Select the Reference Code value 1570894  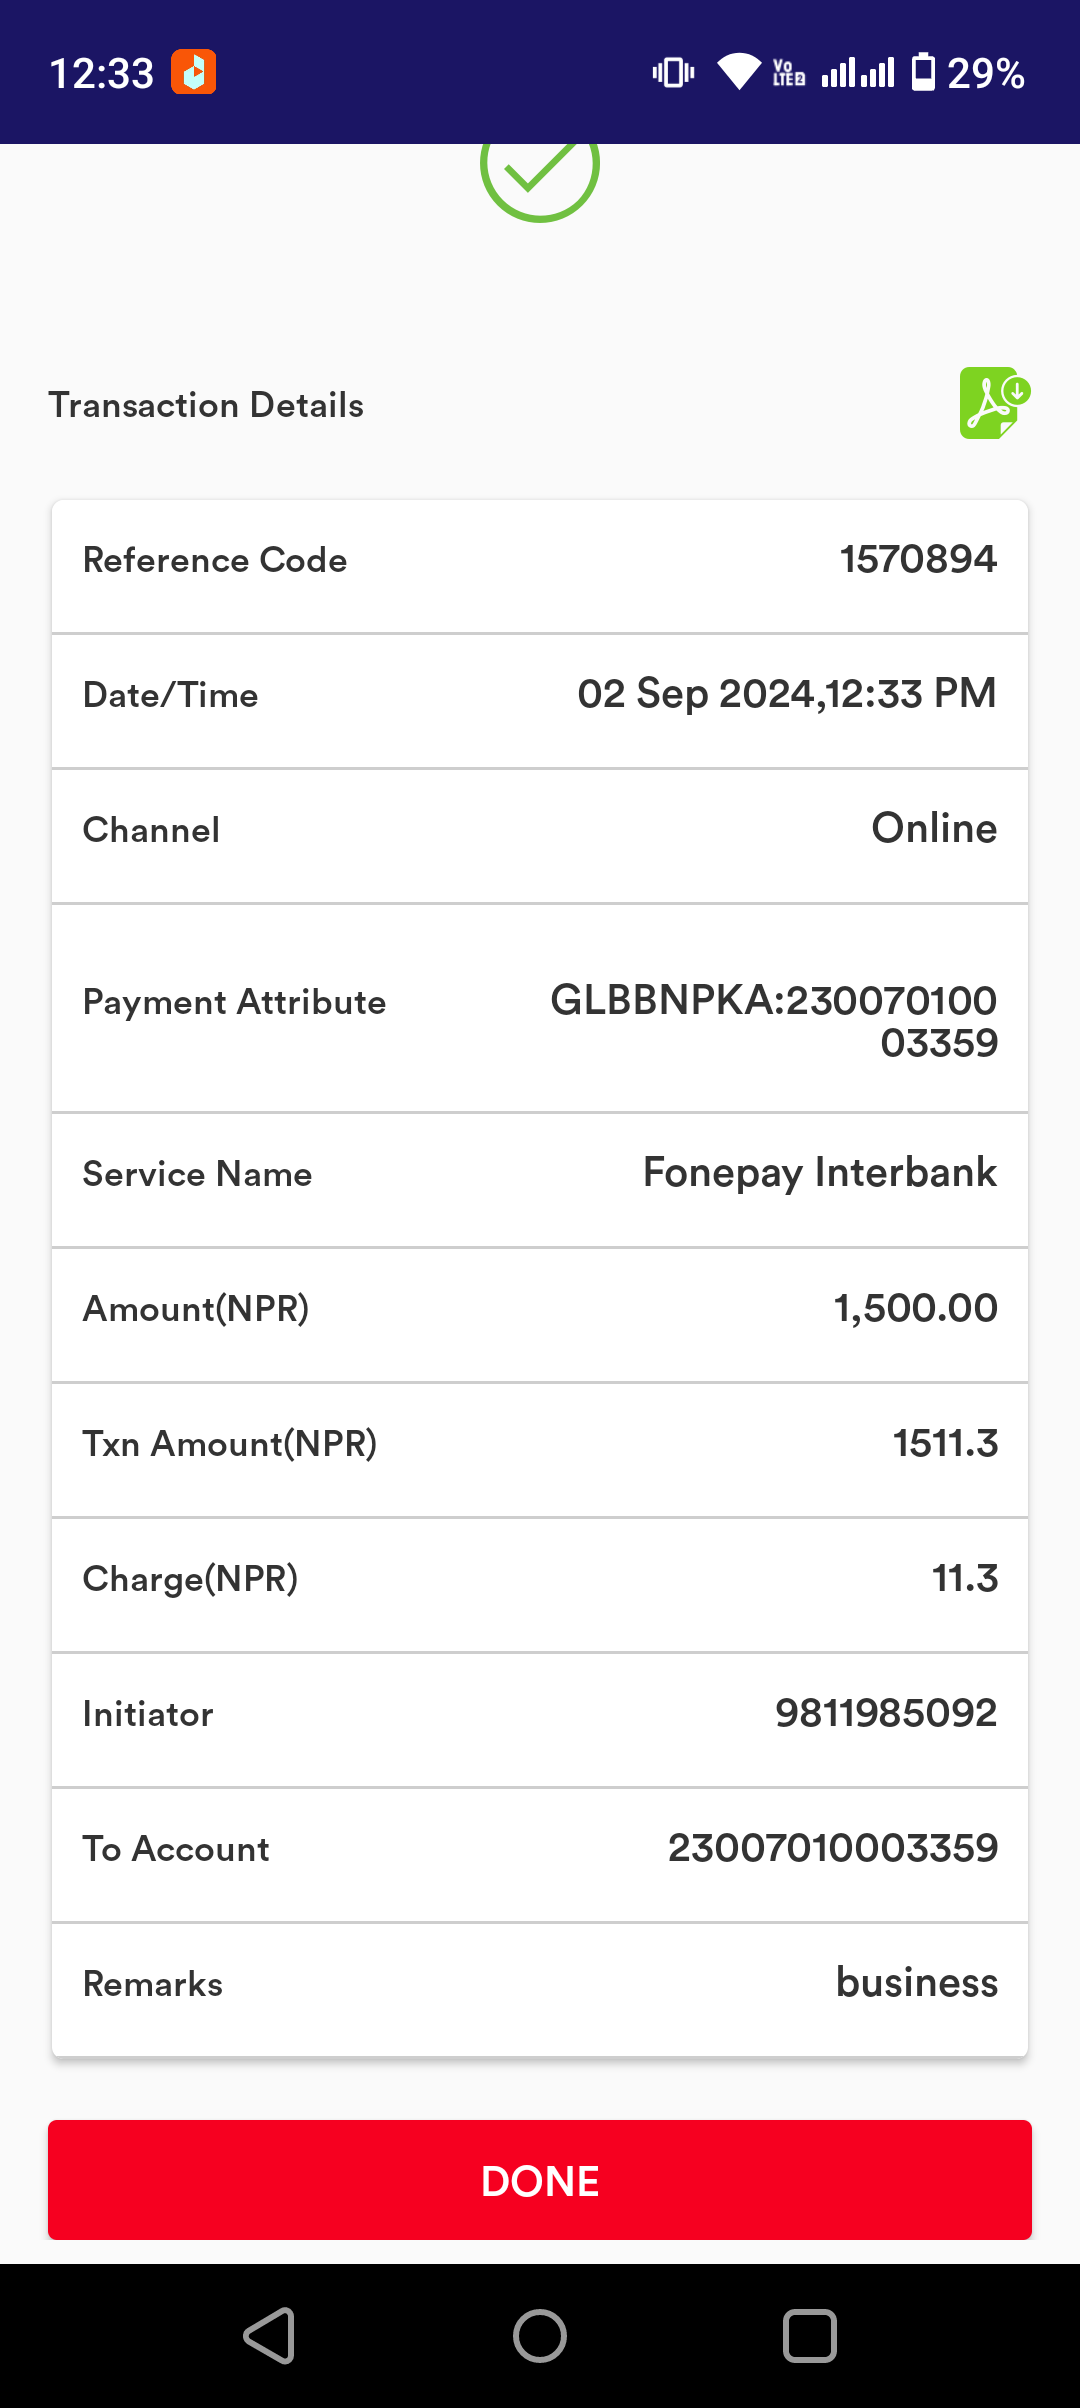coord(918,559)
